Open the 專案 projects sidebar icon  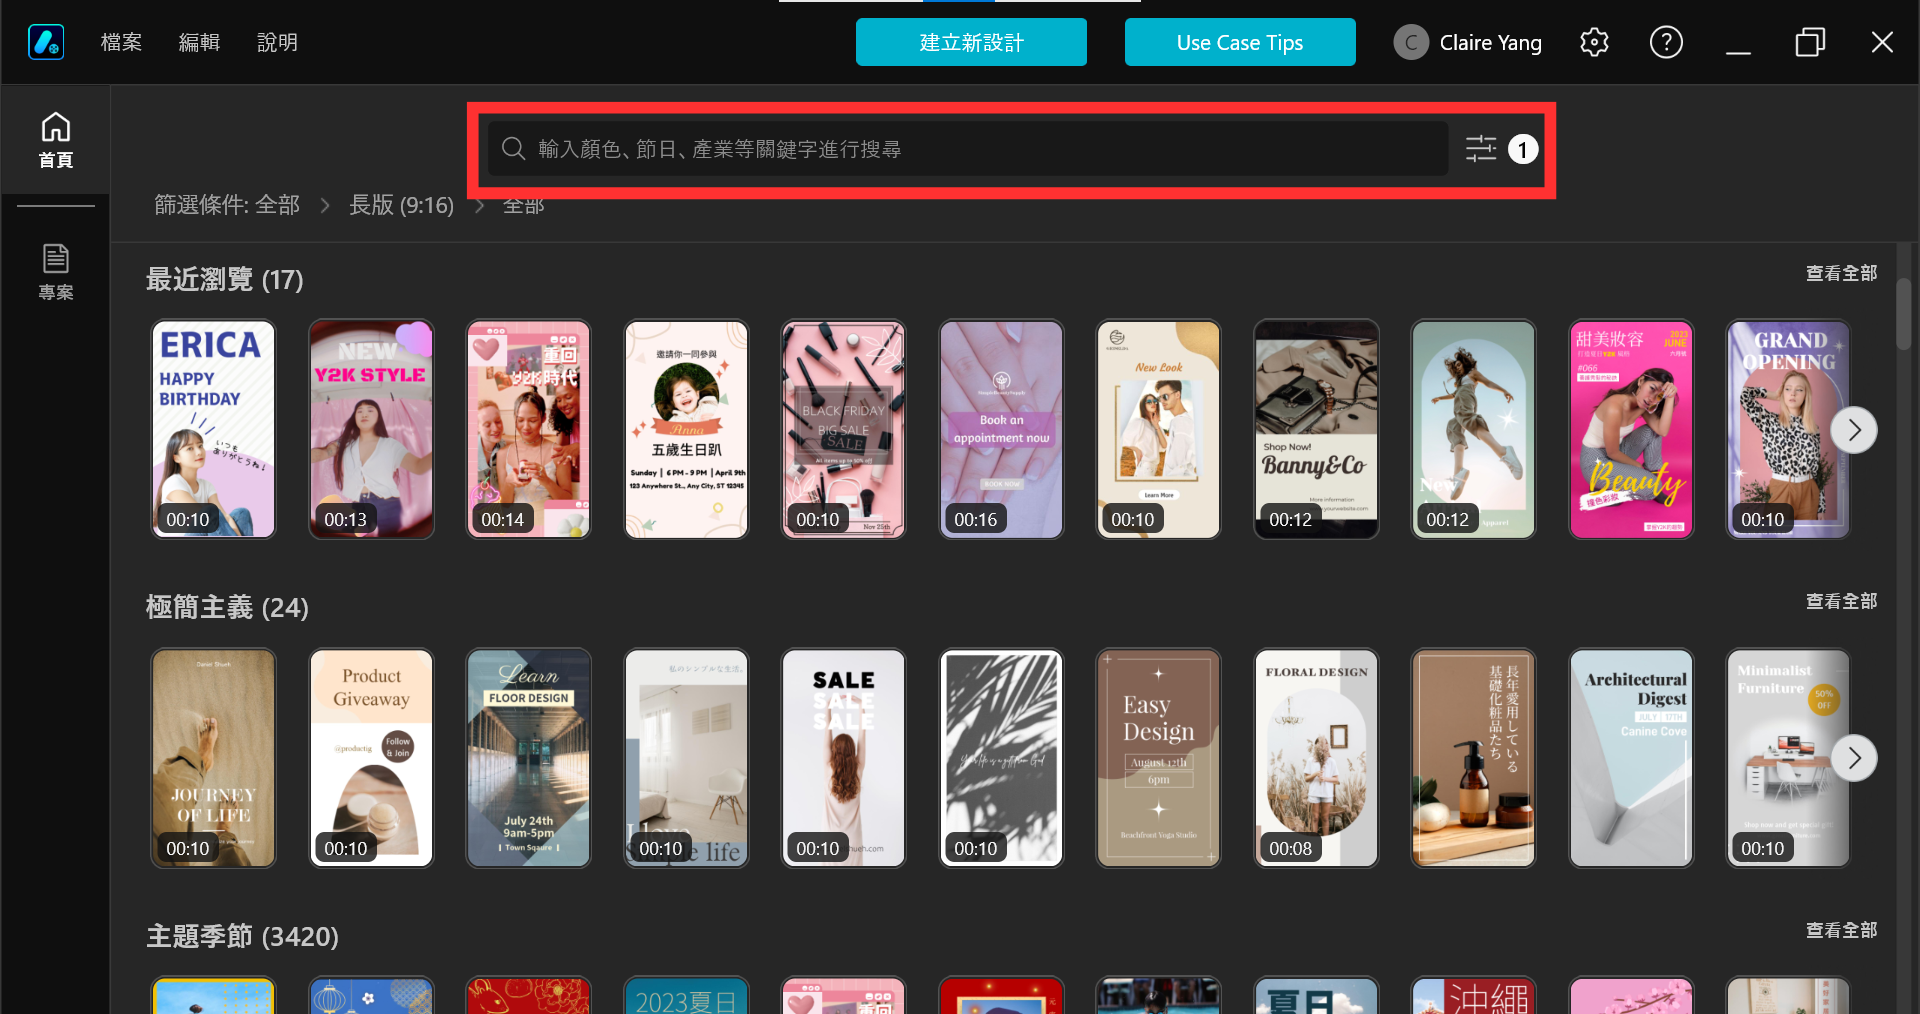point(55,271)
